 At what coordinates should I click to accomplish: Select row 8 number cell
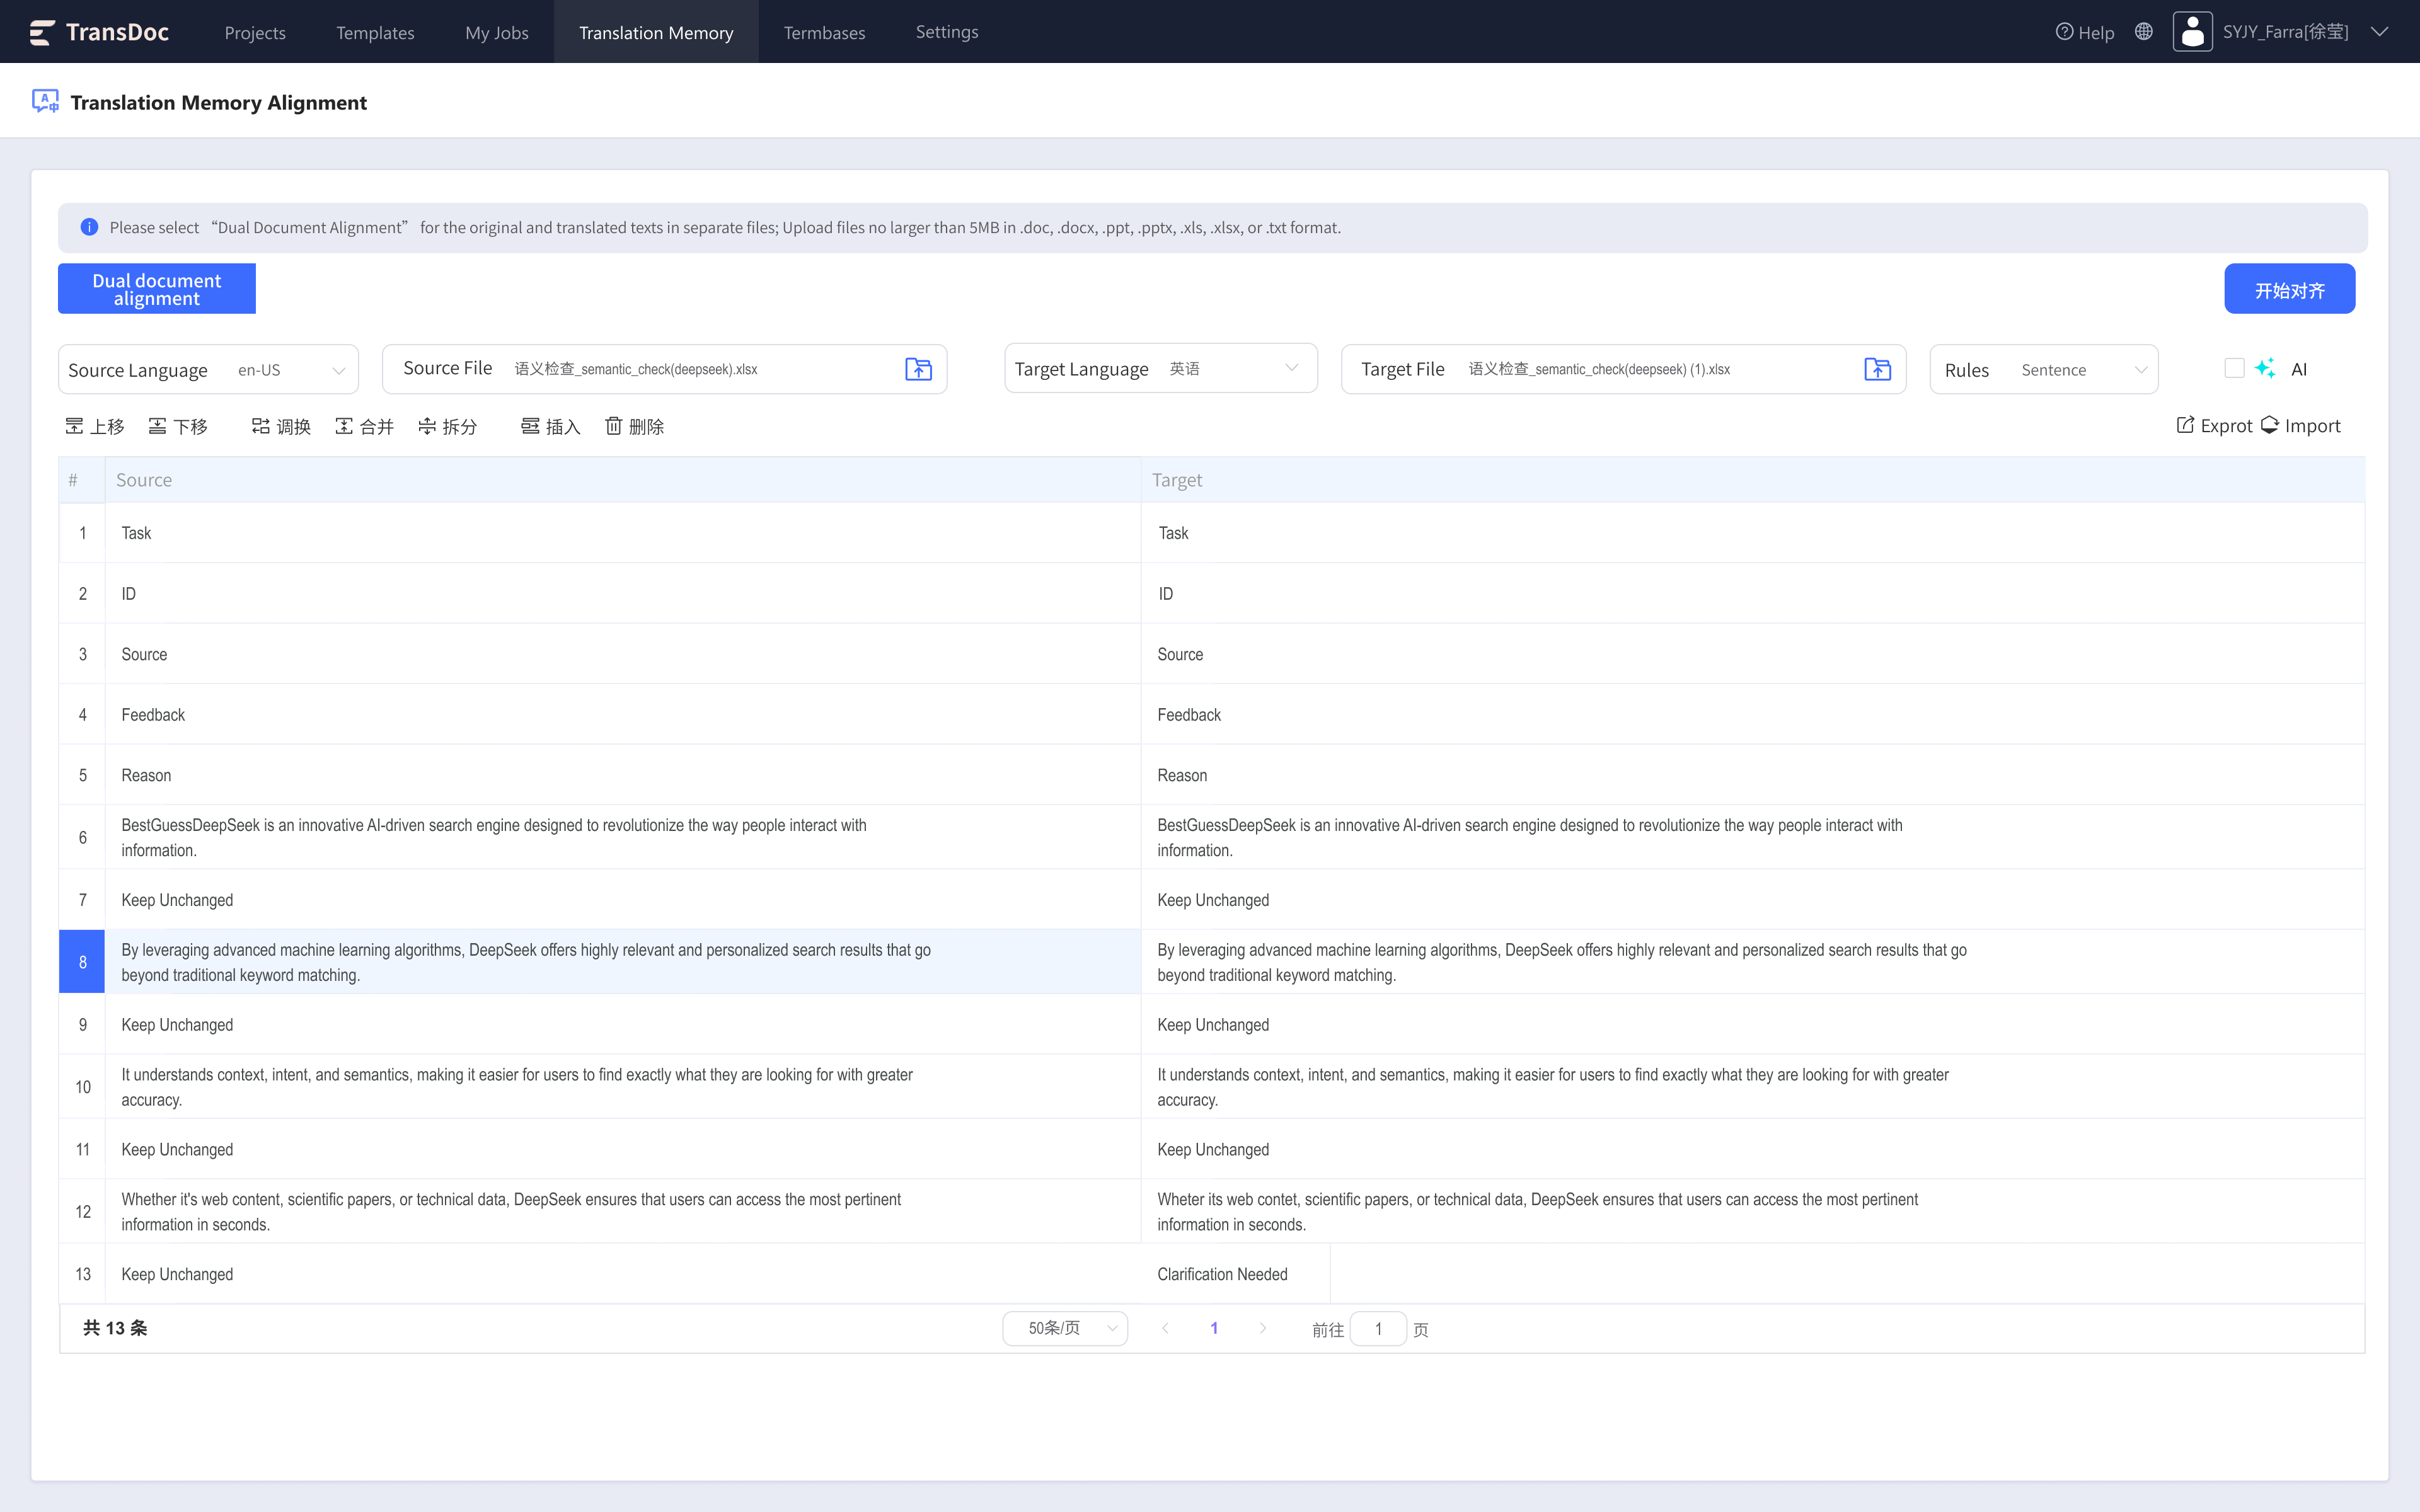(82, 961)
